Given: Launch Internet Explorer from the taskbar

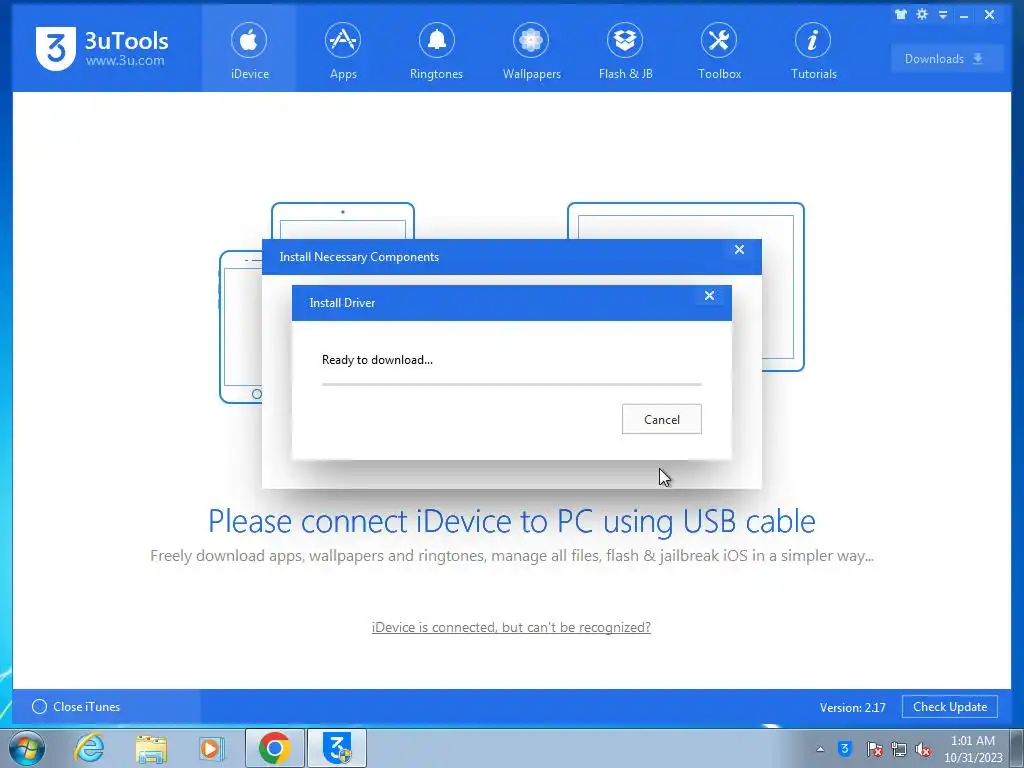Looking at the screenshot, I should pos(89,748).
